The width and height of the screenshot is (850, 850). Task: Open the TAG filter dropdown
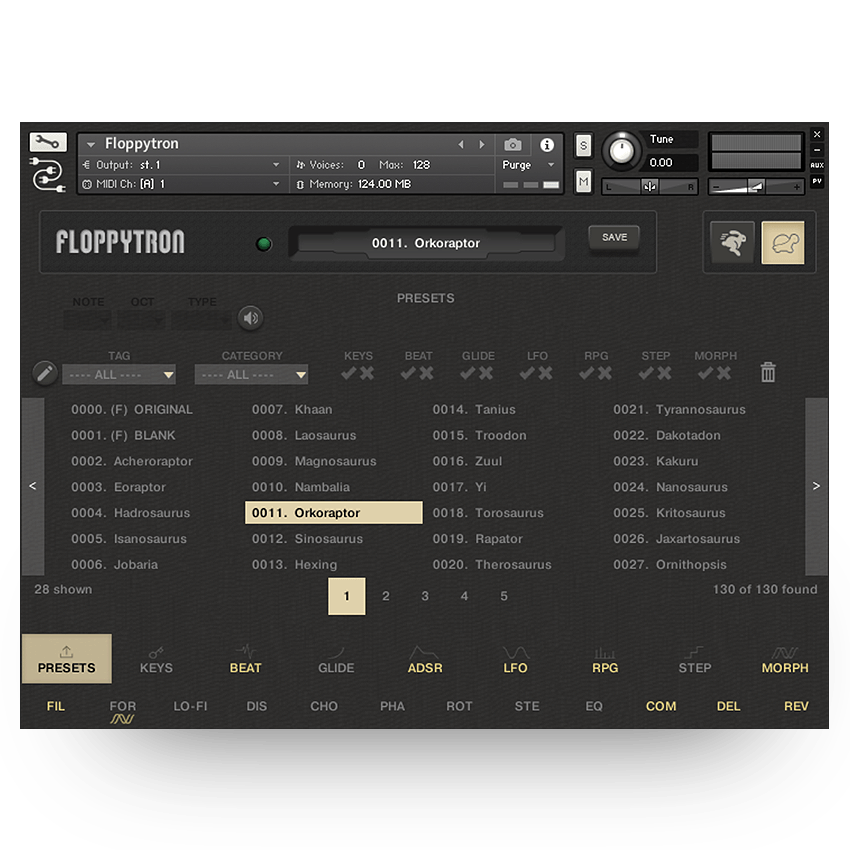(119, 375)
